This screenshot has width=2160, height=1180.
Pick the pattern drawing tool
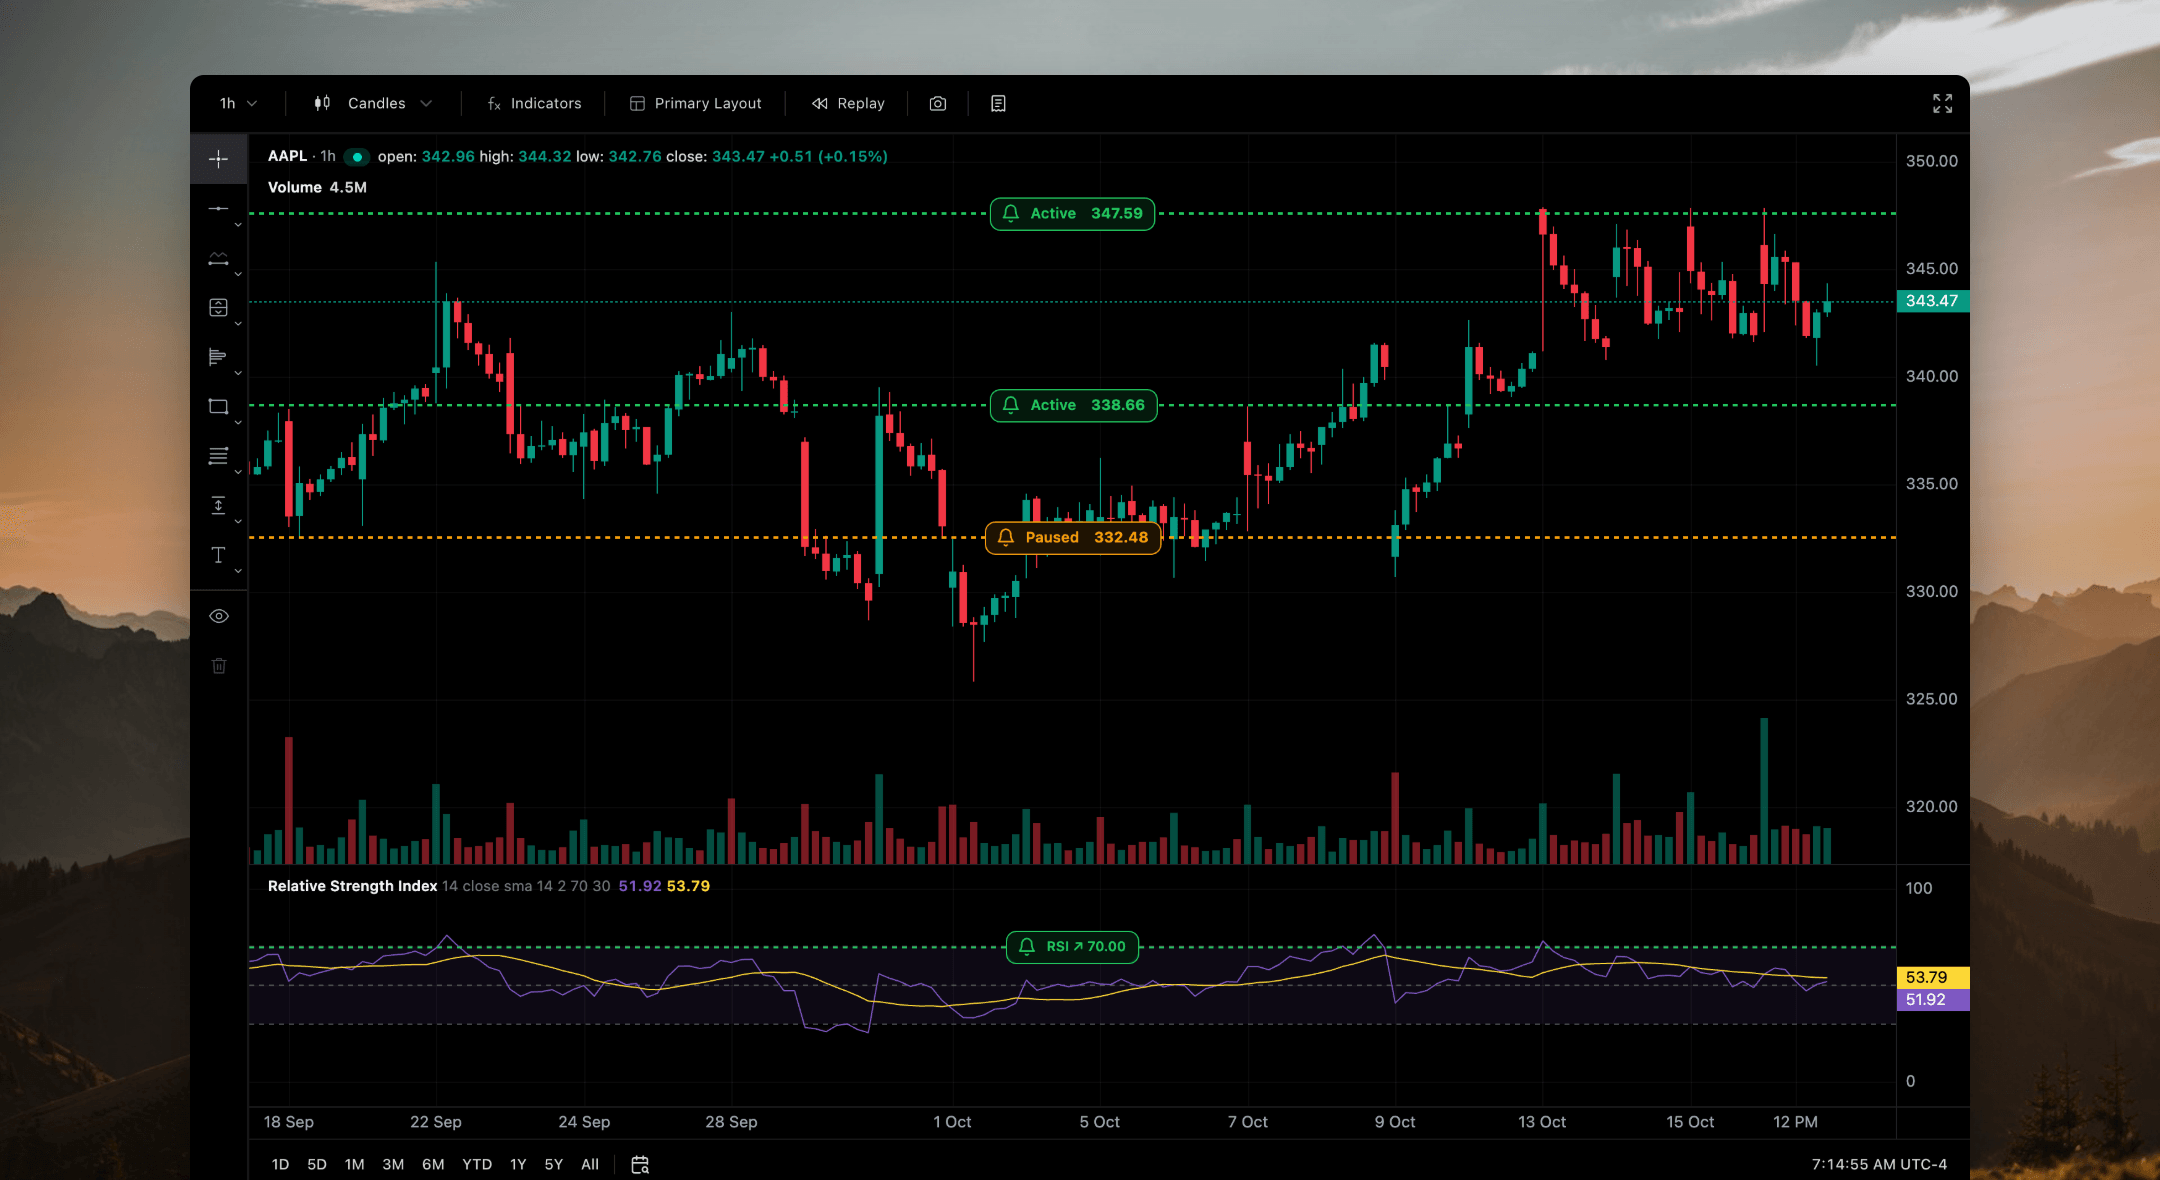point(218,258)
